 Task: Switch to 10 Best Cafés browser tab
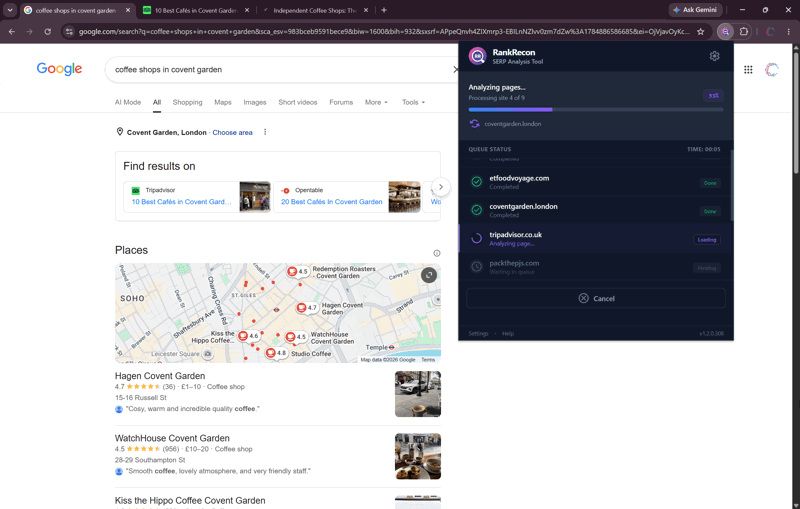pos(196,10)
